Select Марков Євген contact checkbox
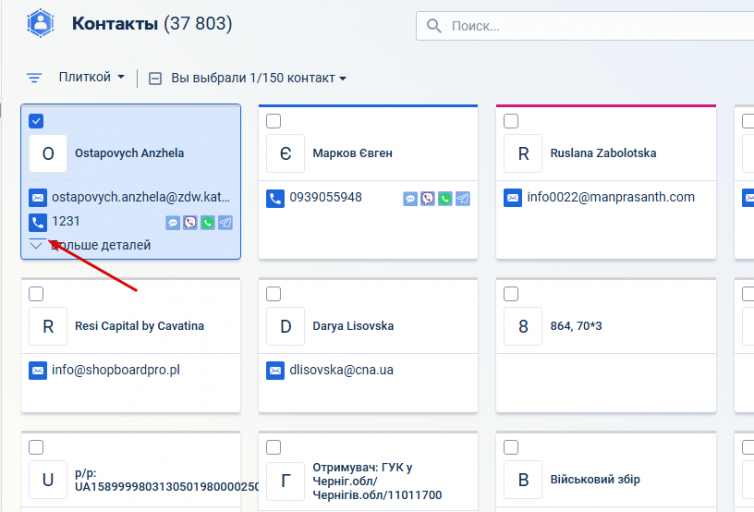This screenshot has width=754, height=512. [274, 121]
